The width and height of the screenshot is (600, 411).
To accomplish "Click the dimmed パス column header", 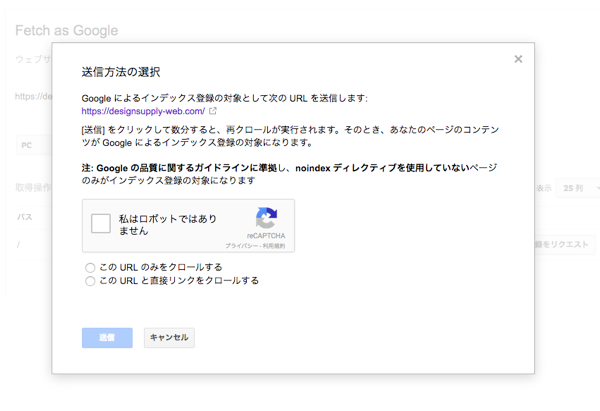I will click(x=24, y=217).
